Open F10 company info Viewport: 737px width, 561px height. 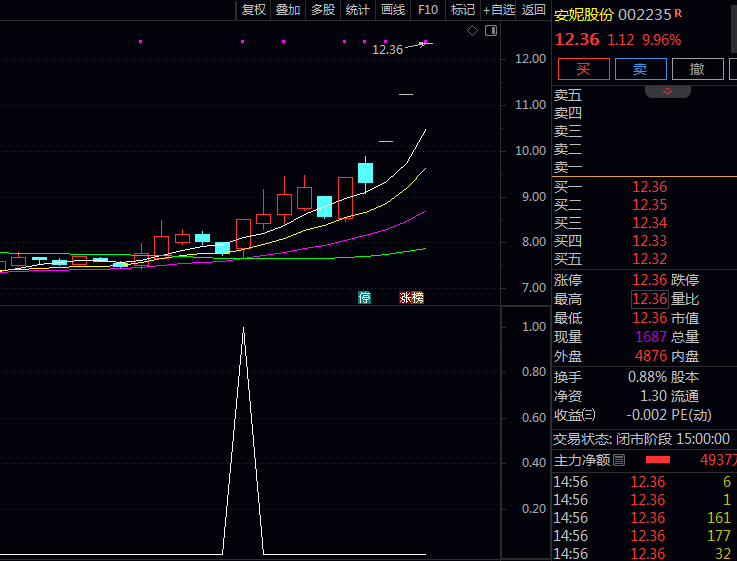[x=428, y=10]
